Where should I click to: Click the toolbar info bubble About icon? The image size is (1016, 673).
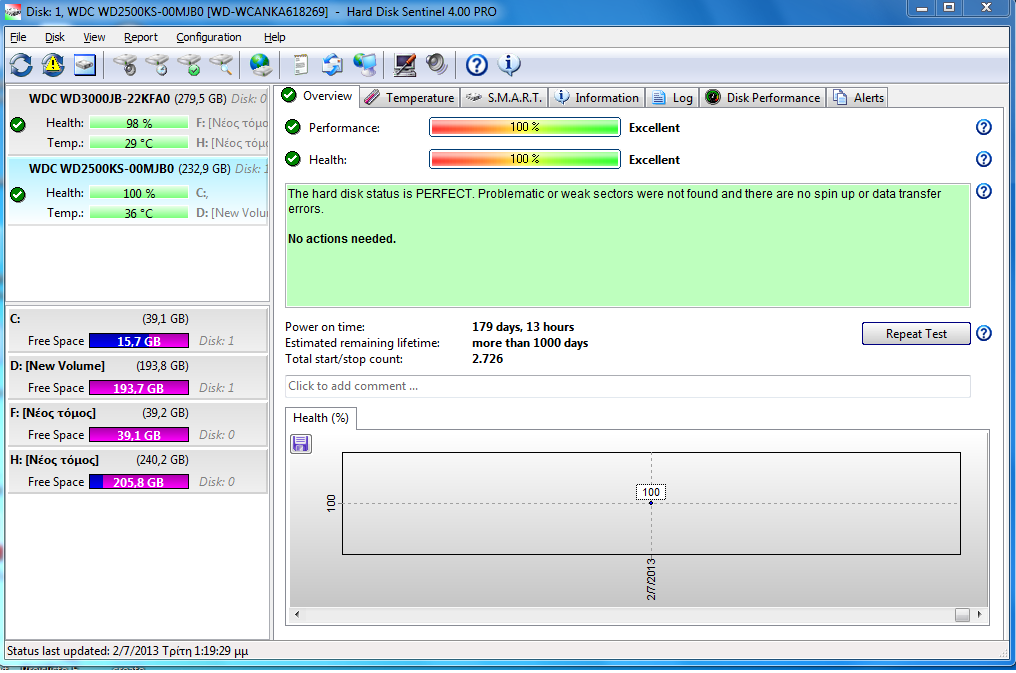(x=509, y=65)
